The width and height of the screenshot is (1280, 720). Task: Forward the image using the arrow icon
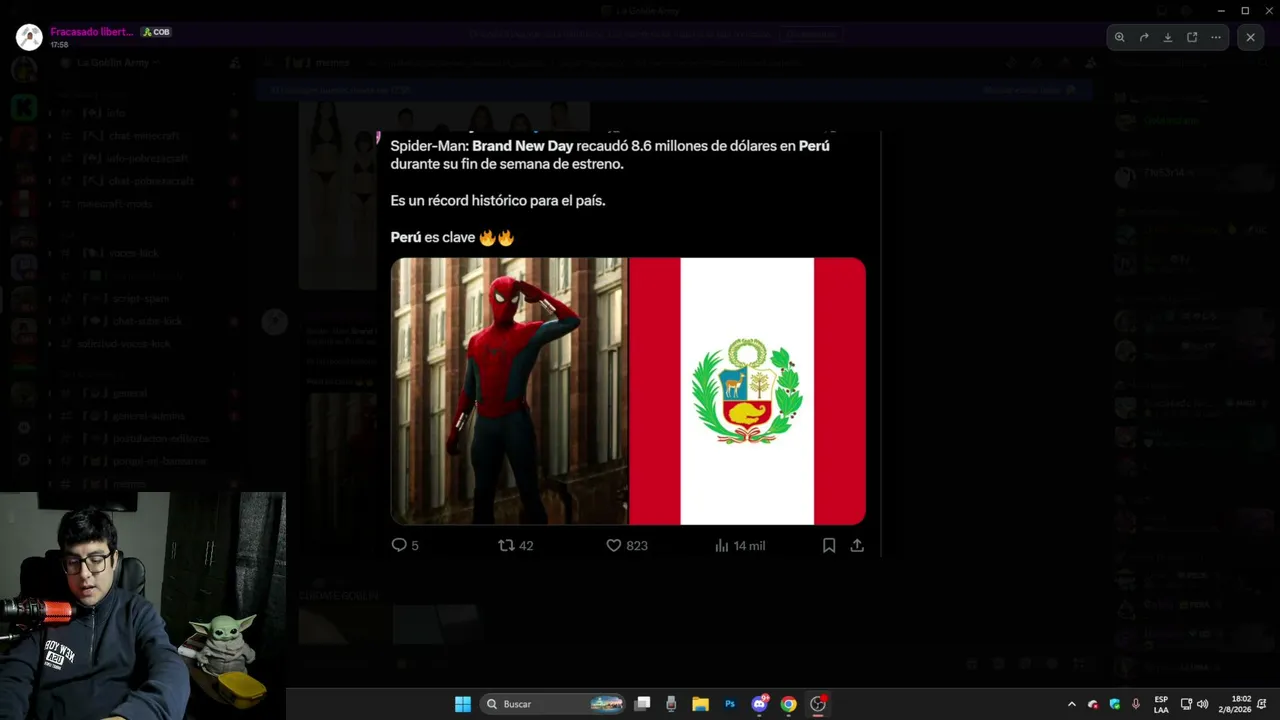[1144, 38]
